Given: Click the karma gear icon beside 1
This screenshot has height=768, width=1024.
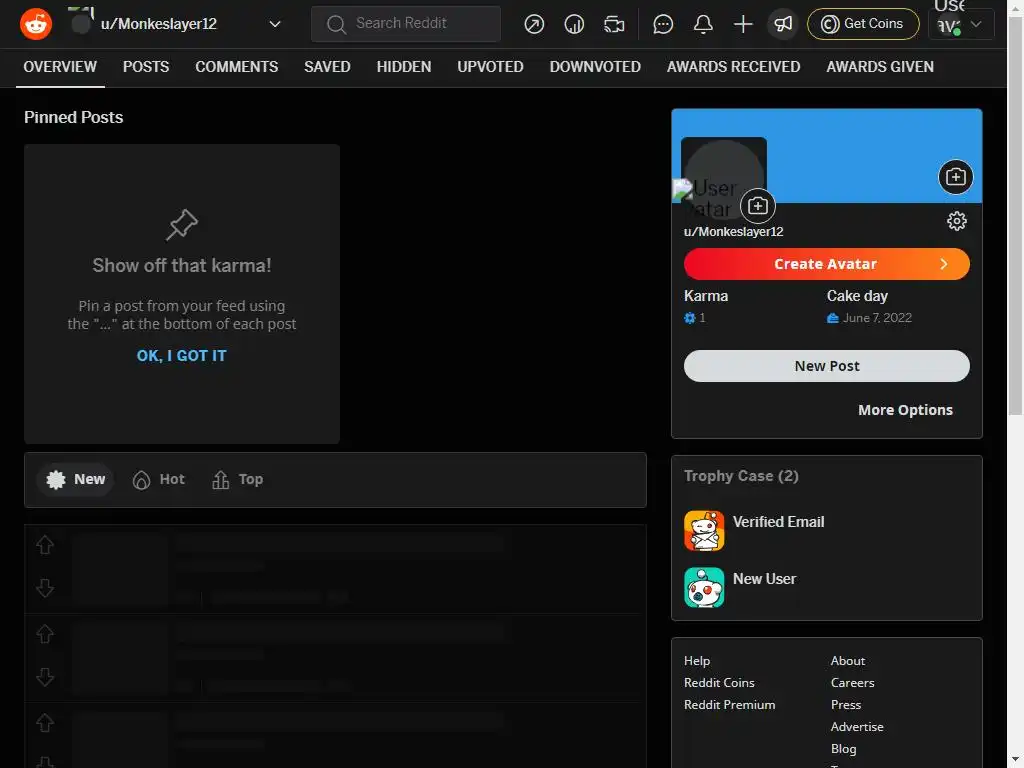Looking at the screenshot, I should coord(690,318).
